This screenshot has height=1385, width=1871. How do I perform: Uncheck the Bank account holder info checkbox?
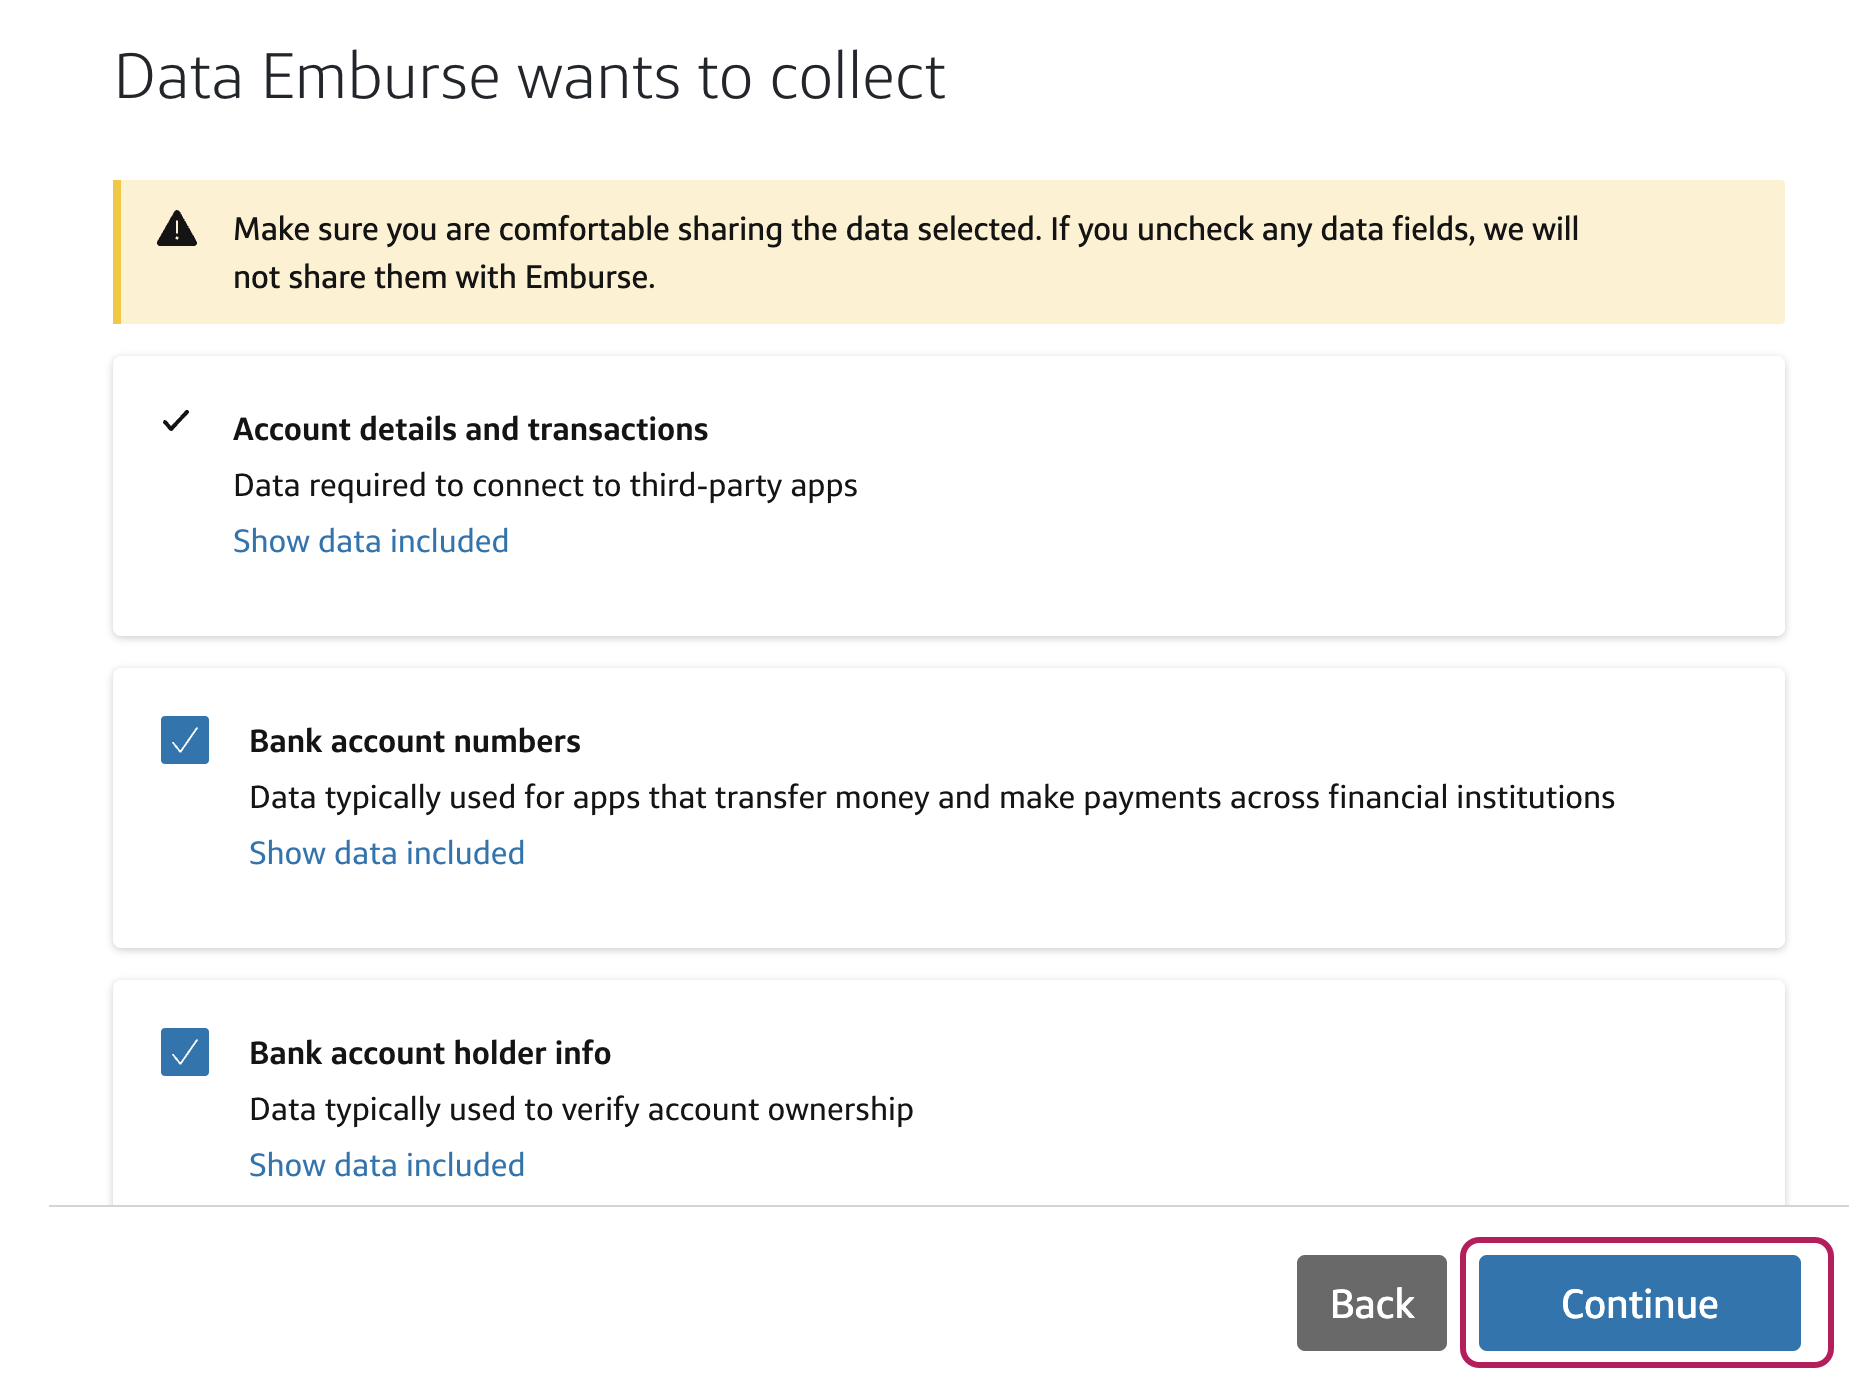(x=185, y=1052)
